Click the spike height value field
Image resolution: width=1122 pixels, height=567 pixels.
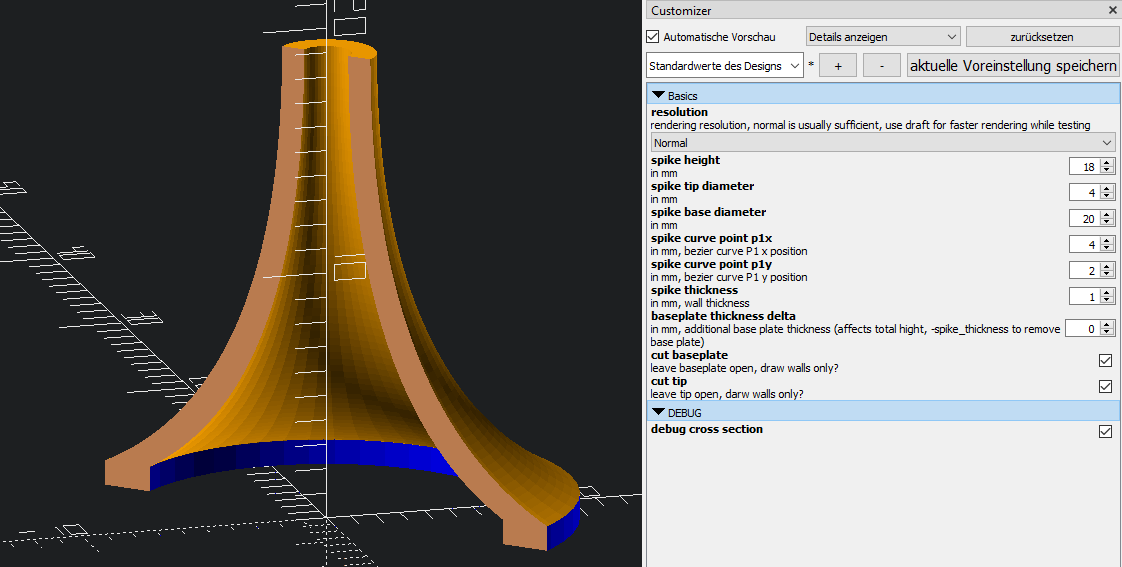tap(1084, 166)
